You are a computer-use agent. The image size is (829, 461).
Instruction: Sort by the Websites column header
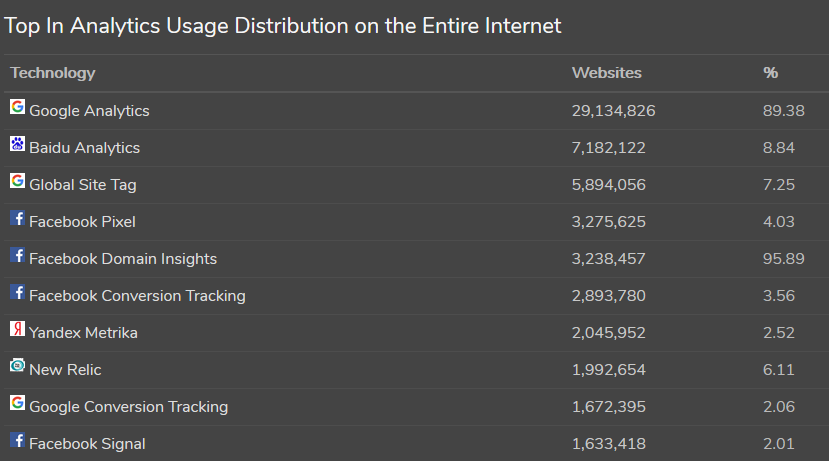pos(606,73)
